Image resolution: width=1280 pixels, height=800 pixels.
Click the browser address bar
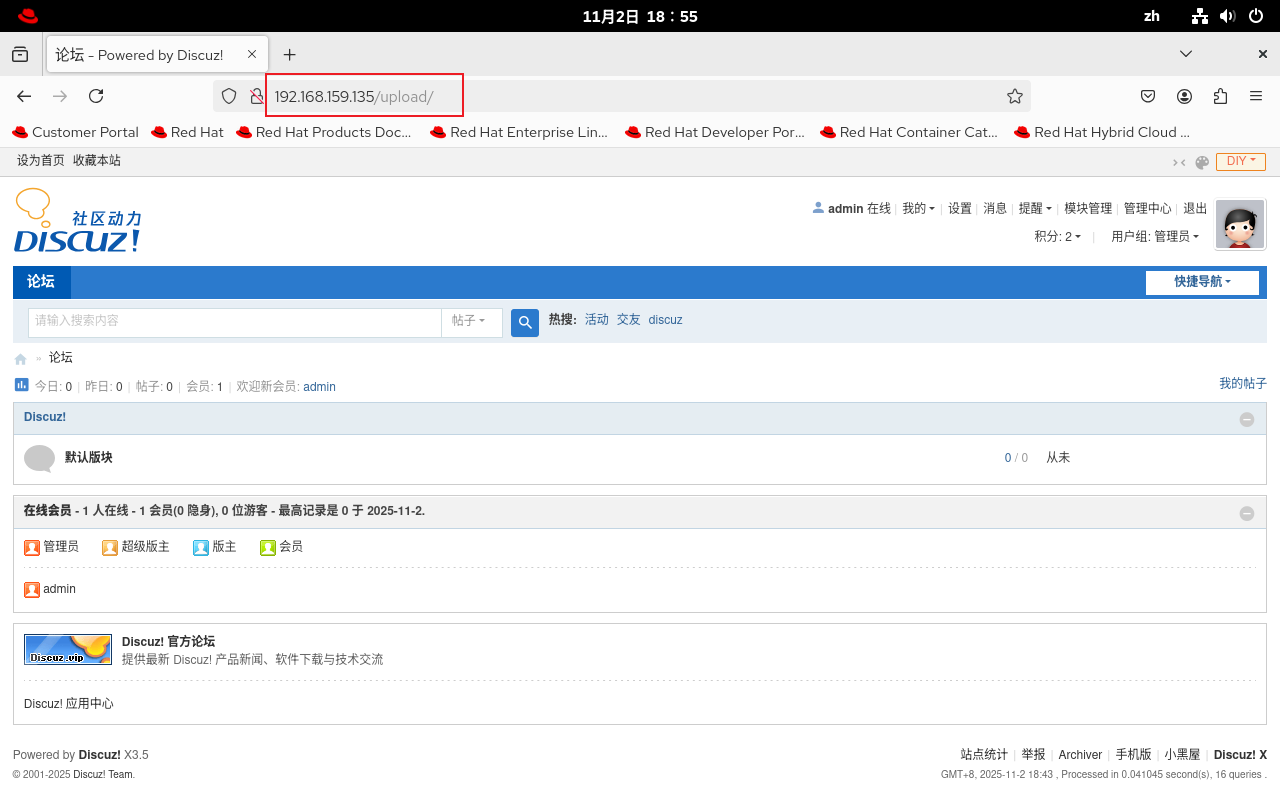tap(620, 96)
